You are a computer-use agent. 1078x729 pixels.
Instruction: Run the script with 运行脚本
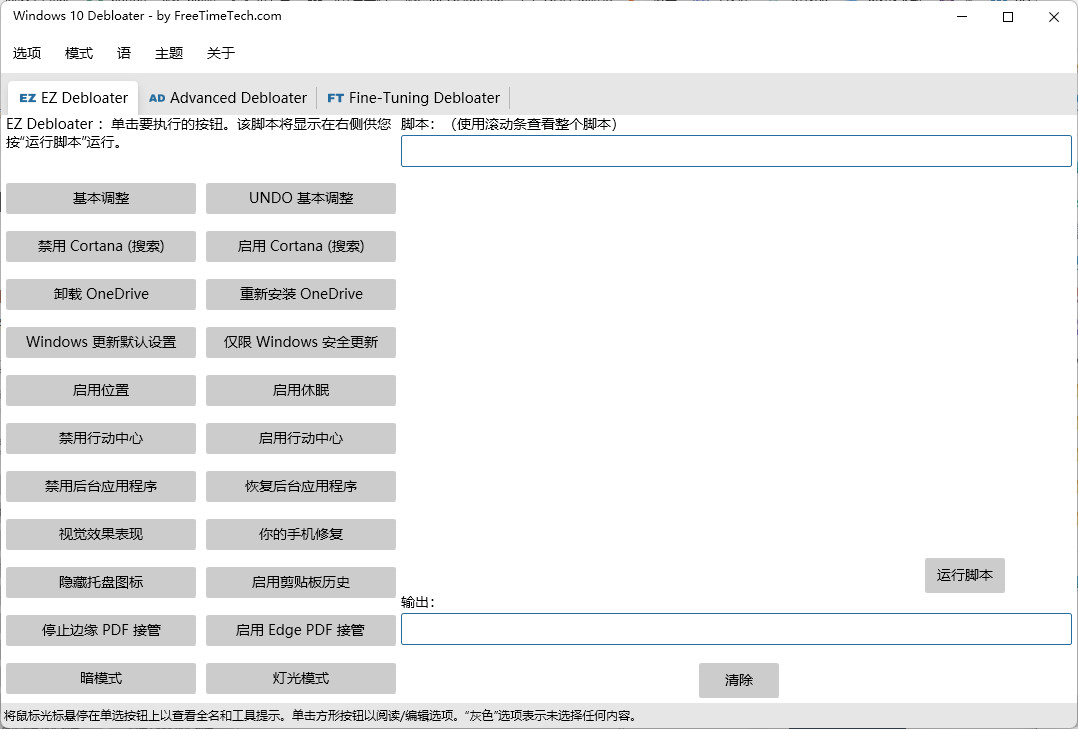(965, 576)
